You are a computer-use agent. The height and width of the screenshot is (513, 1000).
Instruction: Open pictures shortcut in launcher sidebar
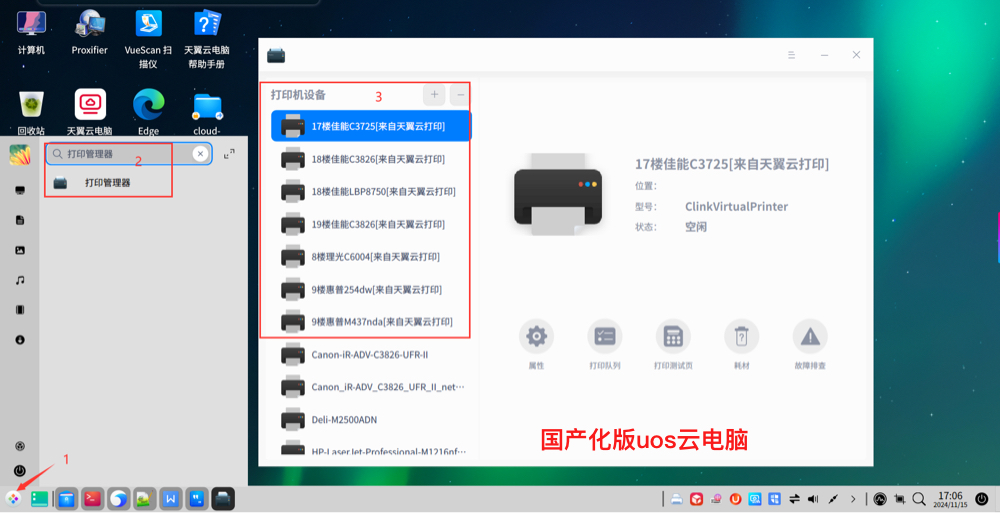pyautogui.click(x=20, y=250)
